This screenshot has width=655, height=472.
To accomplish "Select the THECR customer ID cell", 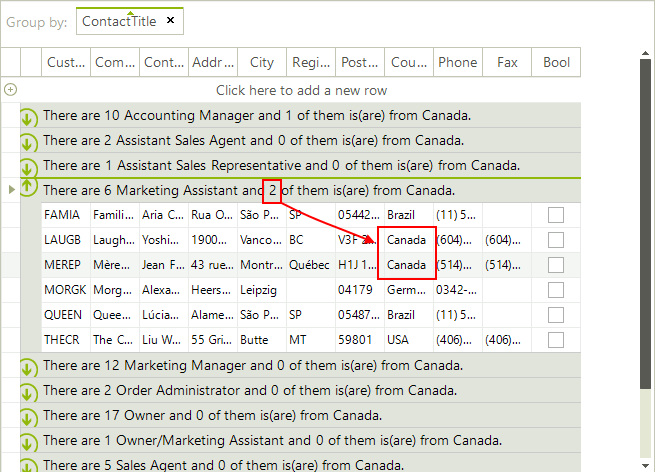I will pos(66,340).
